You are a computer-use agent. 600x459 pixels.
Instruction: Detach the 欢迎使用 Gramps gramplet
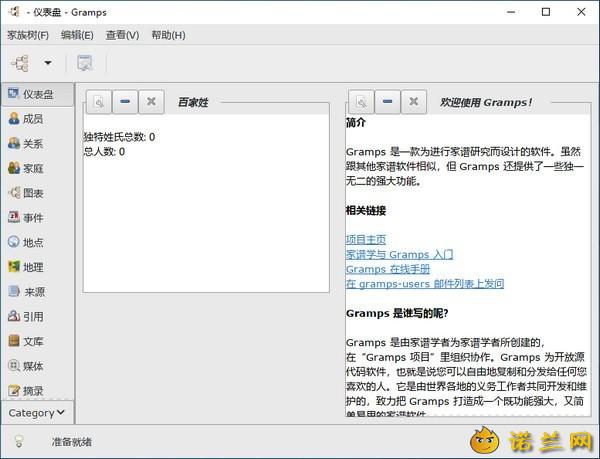pos(361,102)
